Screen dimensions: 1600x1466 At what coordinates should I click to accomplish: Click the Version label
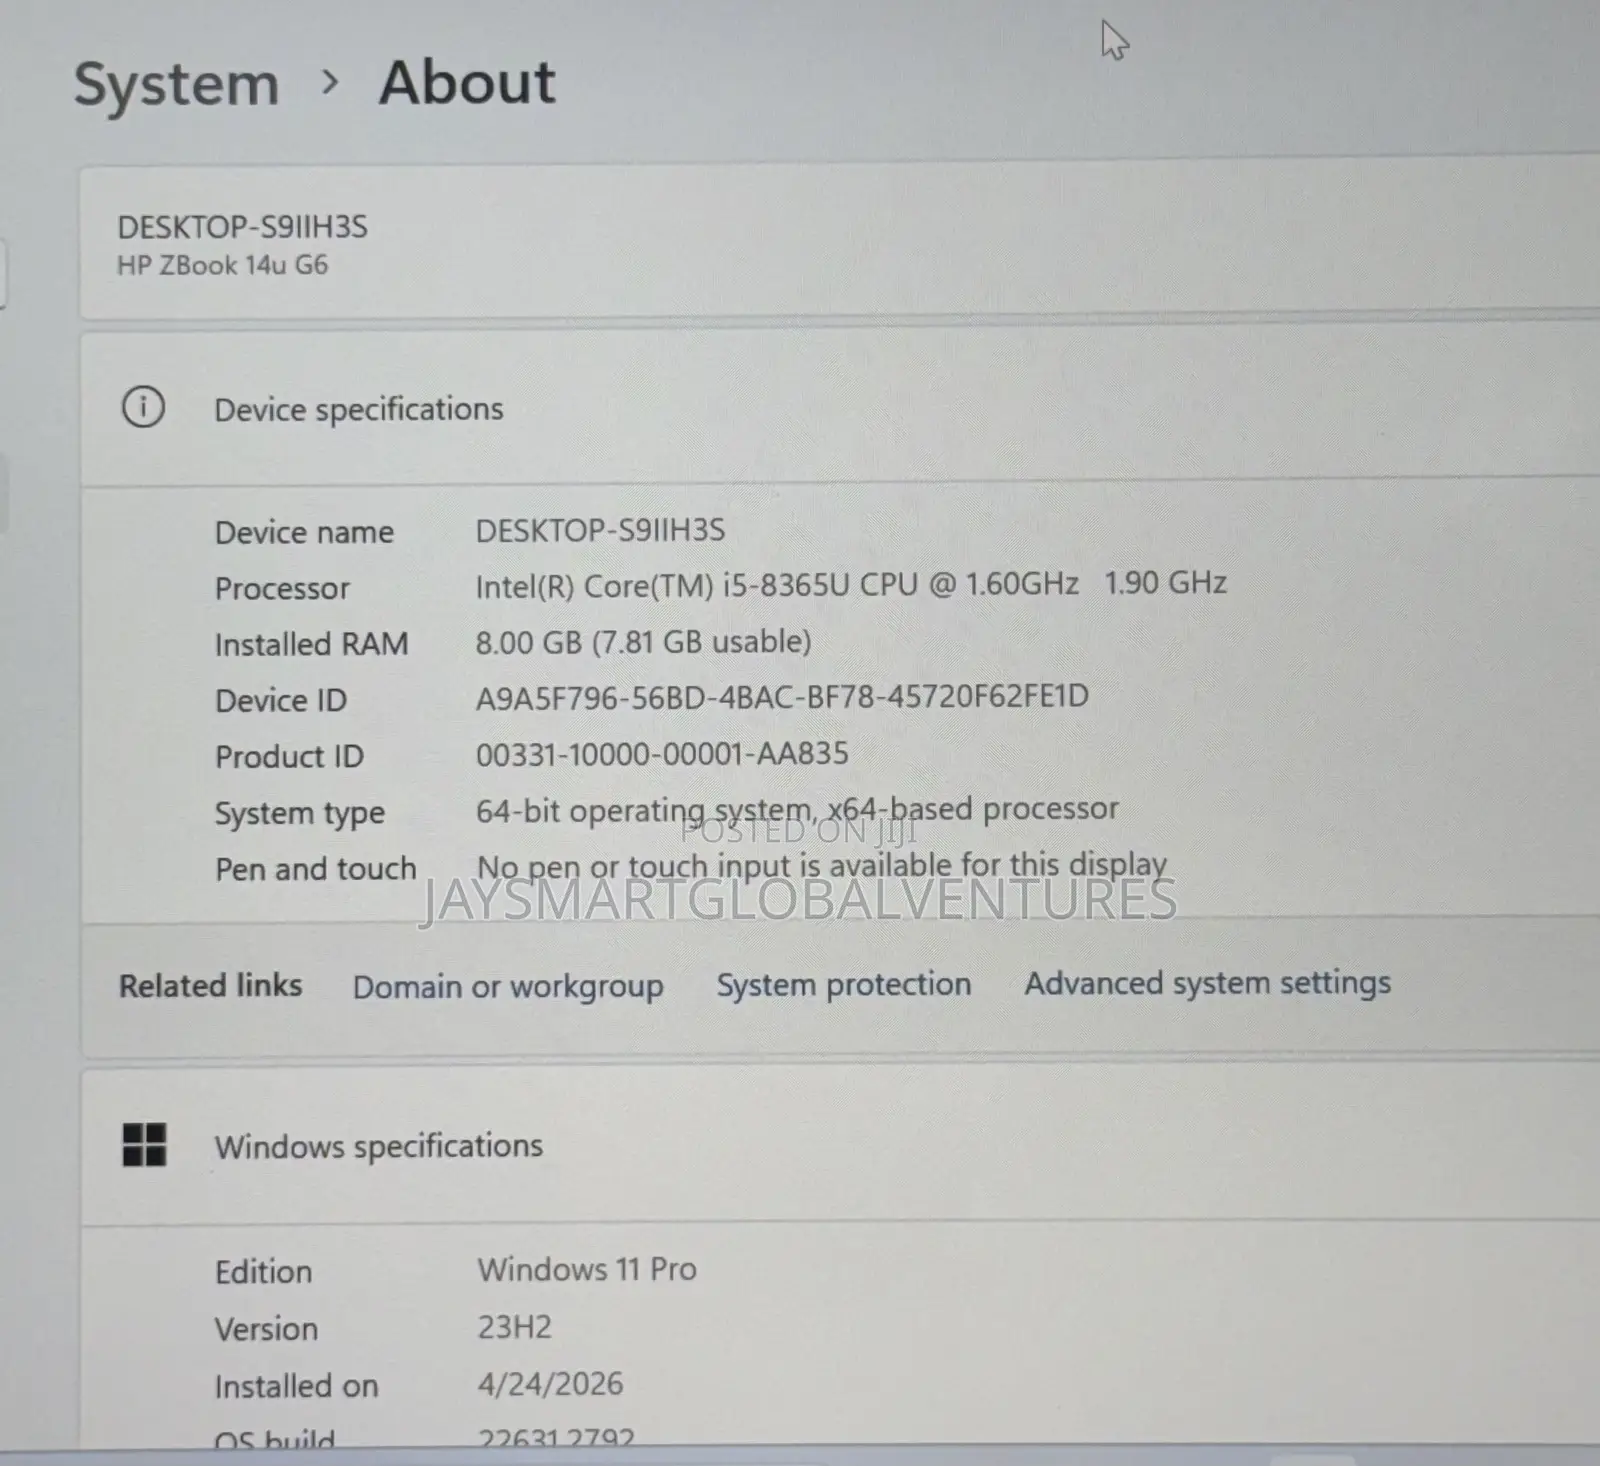pyautogui.click(x=266, y=1329)
